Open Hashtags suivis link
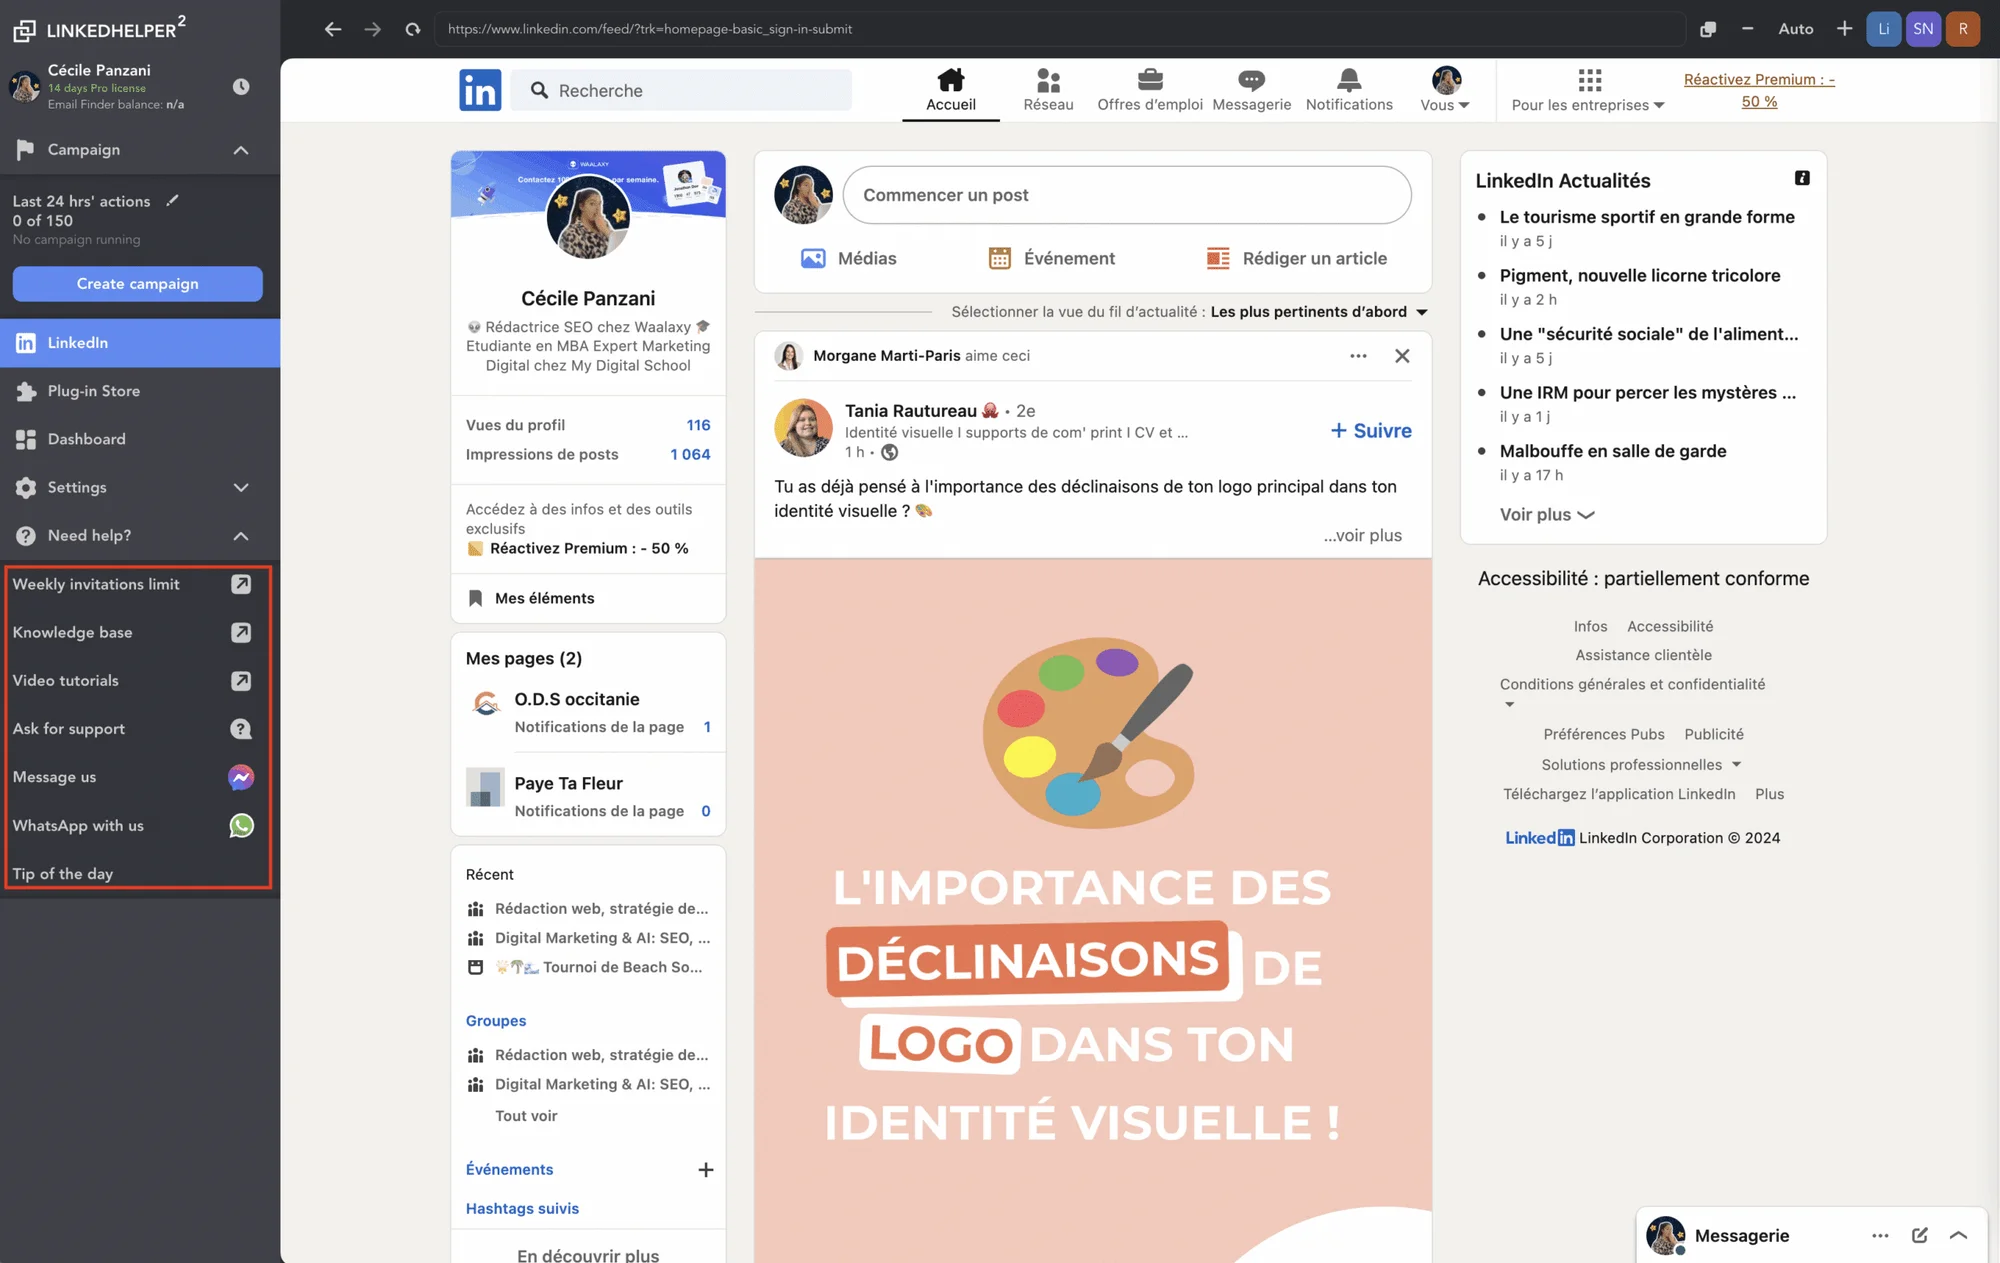This screenshot has width=2000, height=1263. point(522,1208)
